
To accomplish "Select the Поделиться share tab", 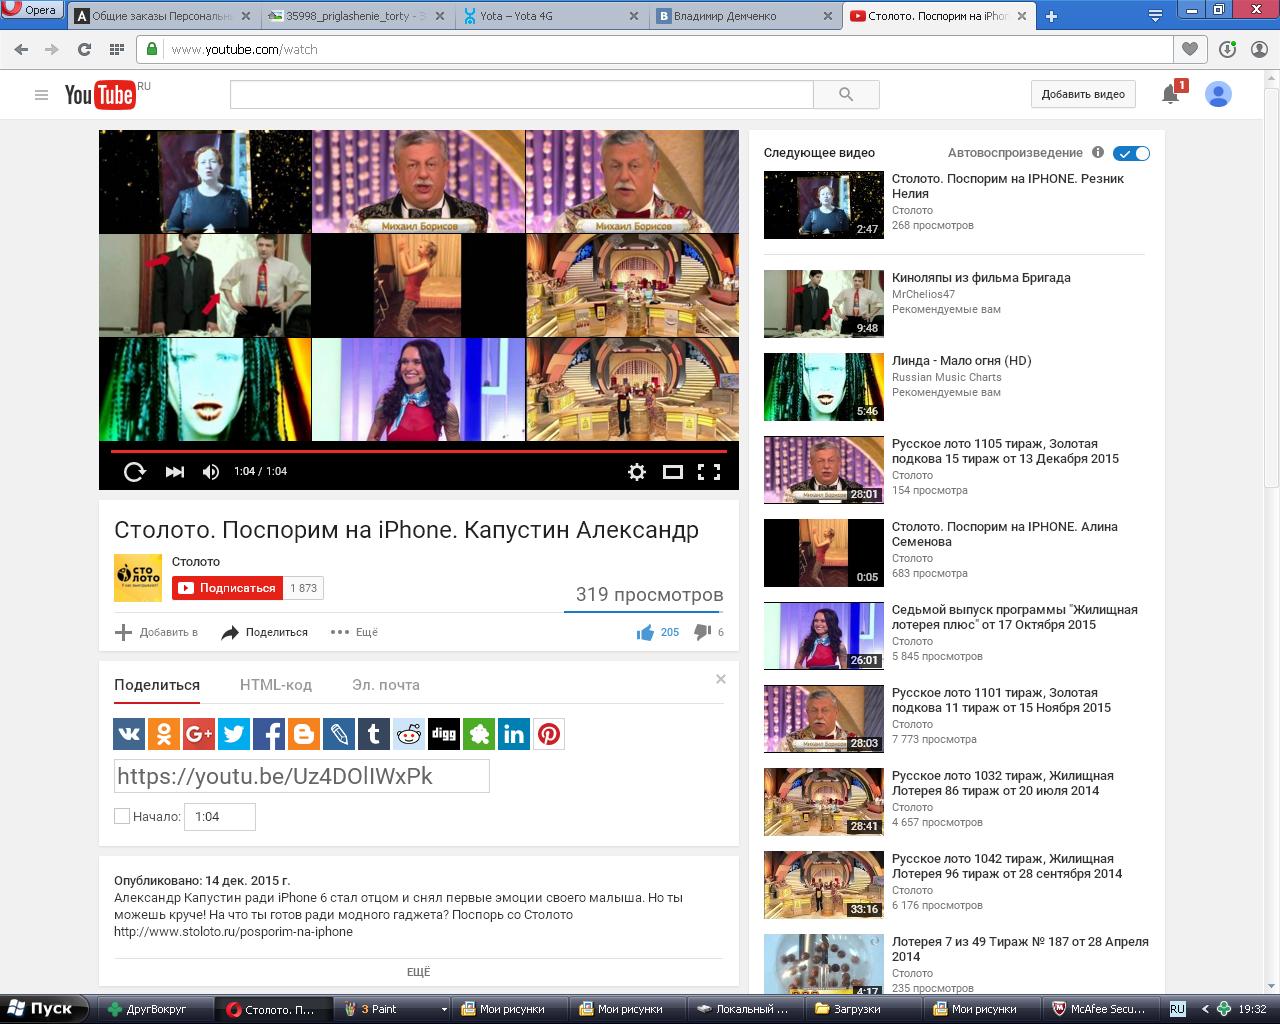I will (x=157, y=685).
